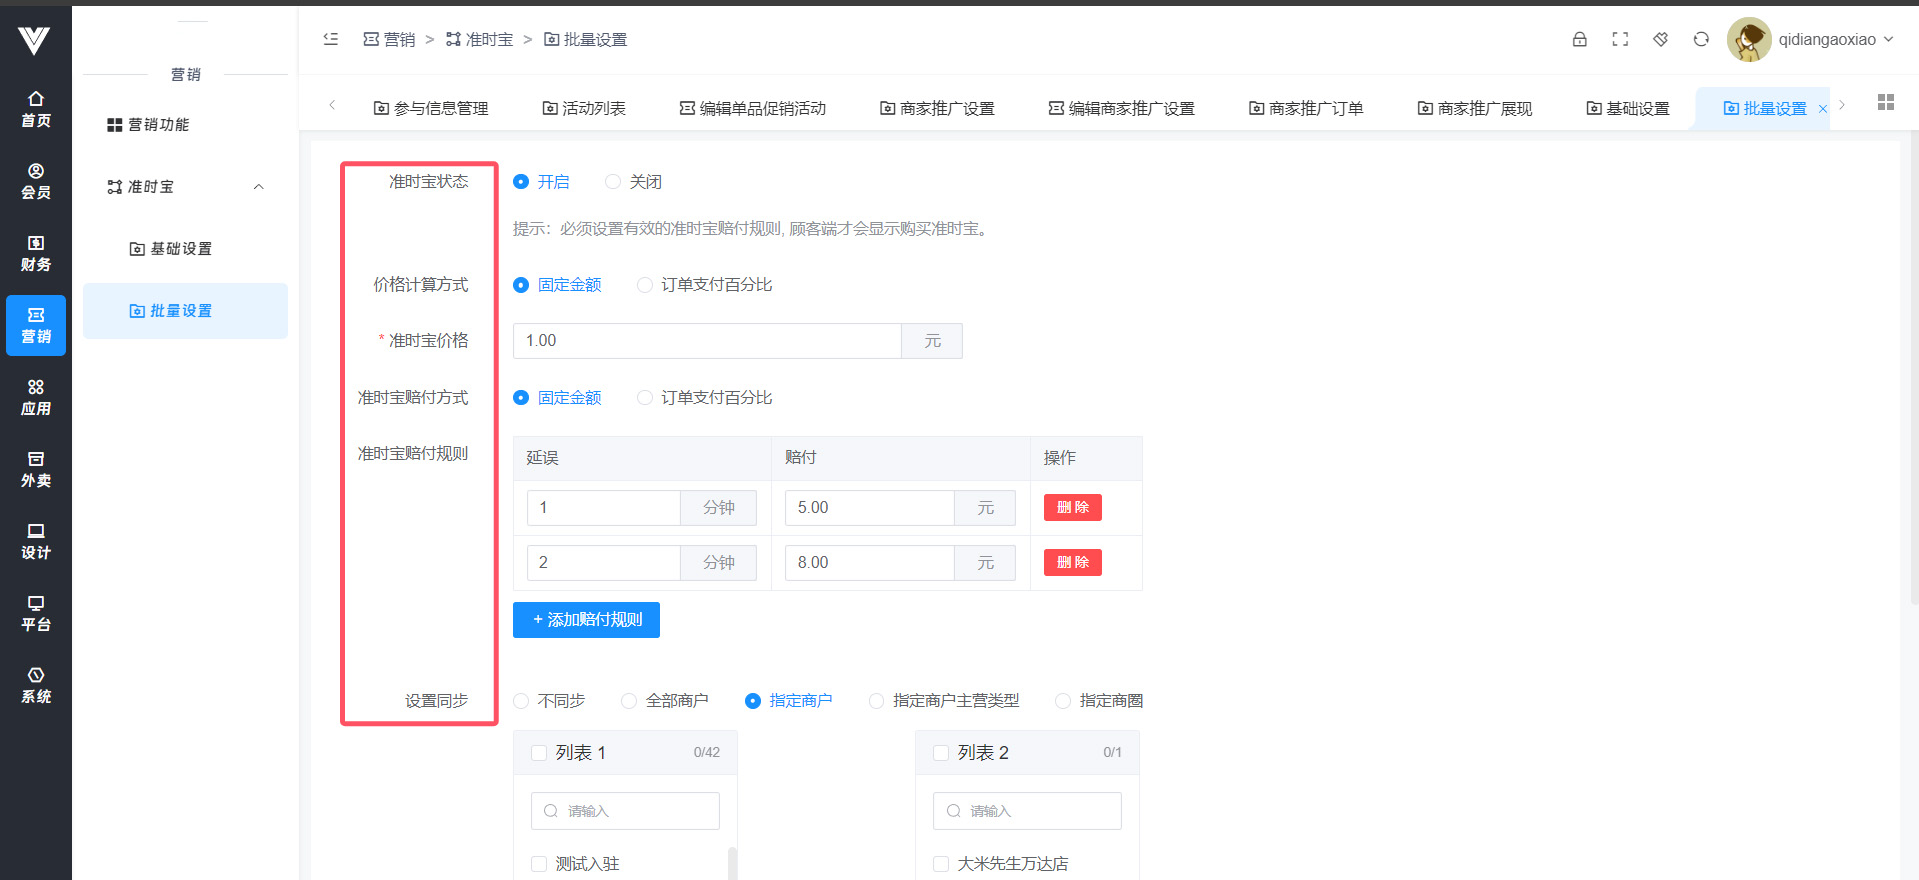This screenshot has height=880, width=1919.
Task: Switch to the 活动列表 tab
Action: point(584,108)
